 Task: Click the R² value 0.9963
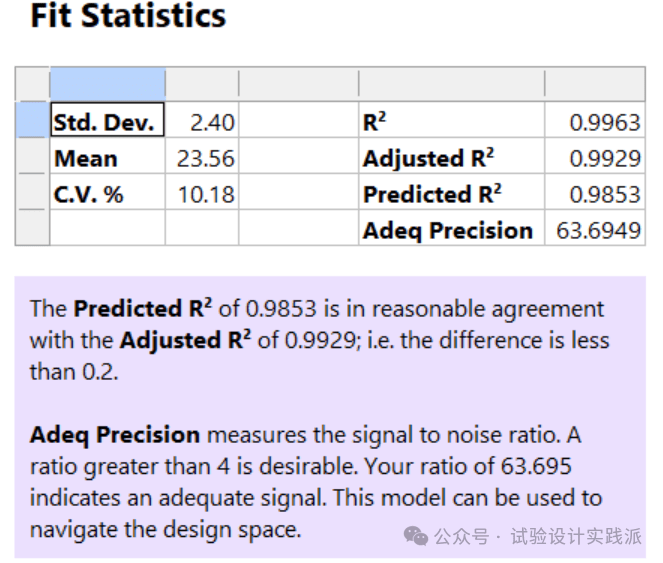[595, 120]
